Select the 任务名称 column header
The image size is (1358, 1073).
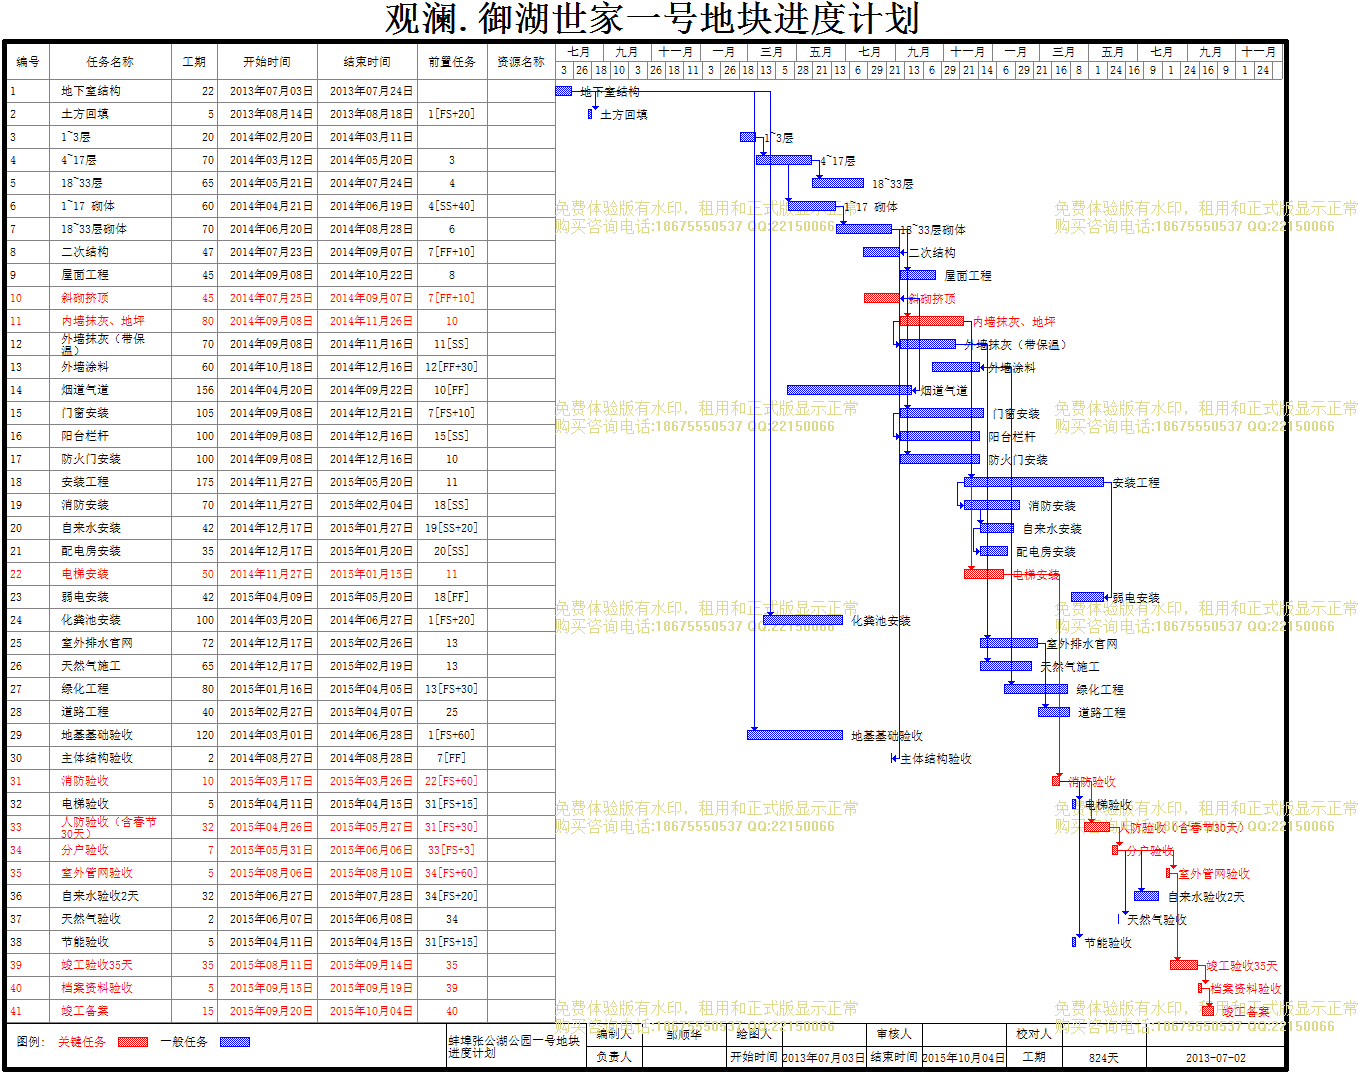point(110,62)
